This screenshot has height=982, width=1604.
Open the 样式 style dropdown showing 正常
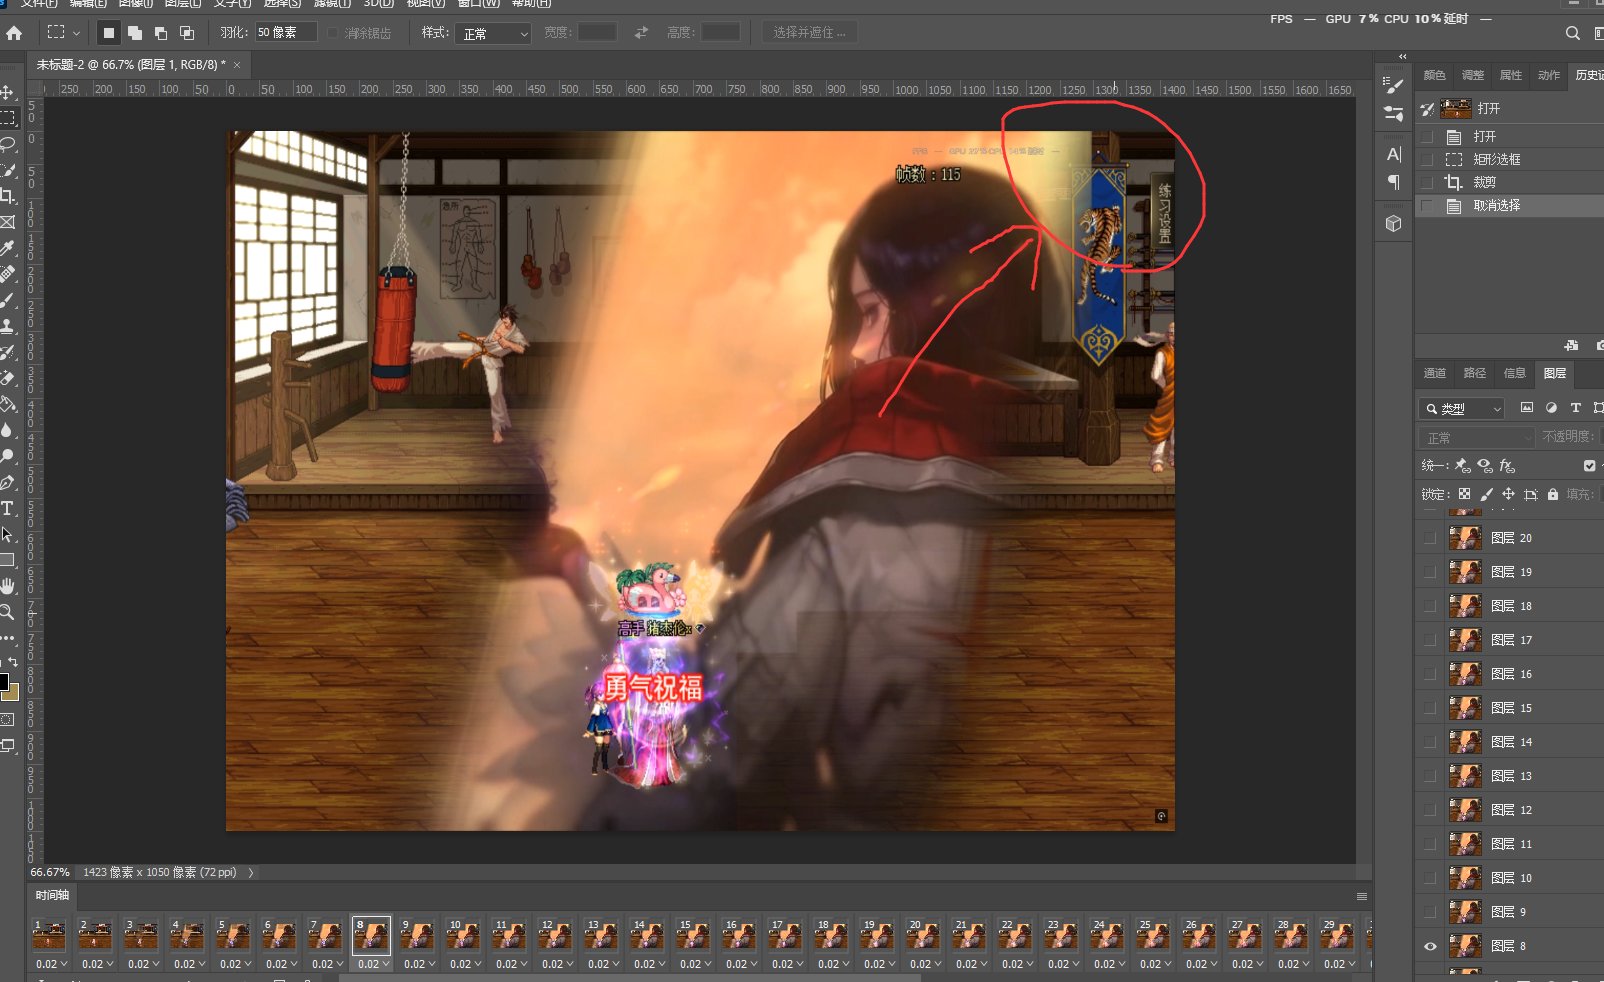pyautogui.click(x=493, y=33)
